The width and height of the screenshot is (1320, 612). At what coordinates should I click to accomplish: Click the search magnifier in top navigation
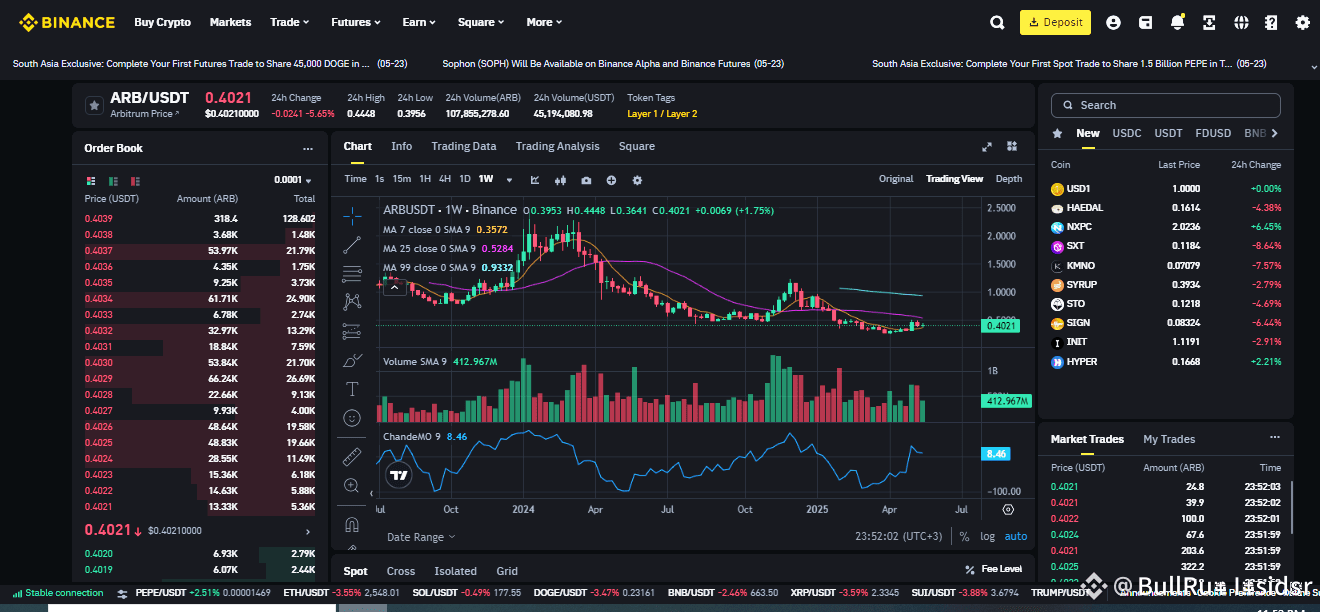coord(997,22)
